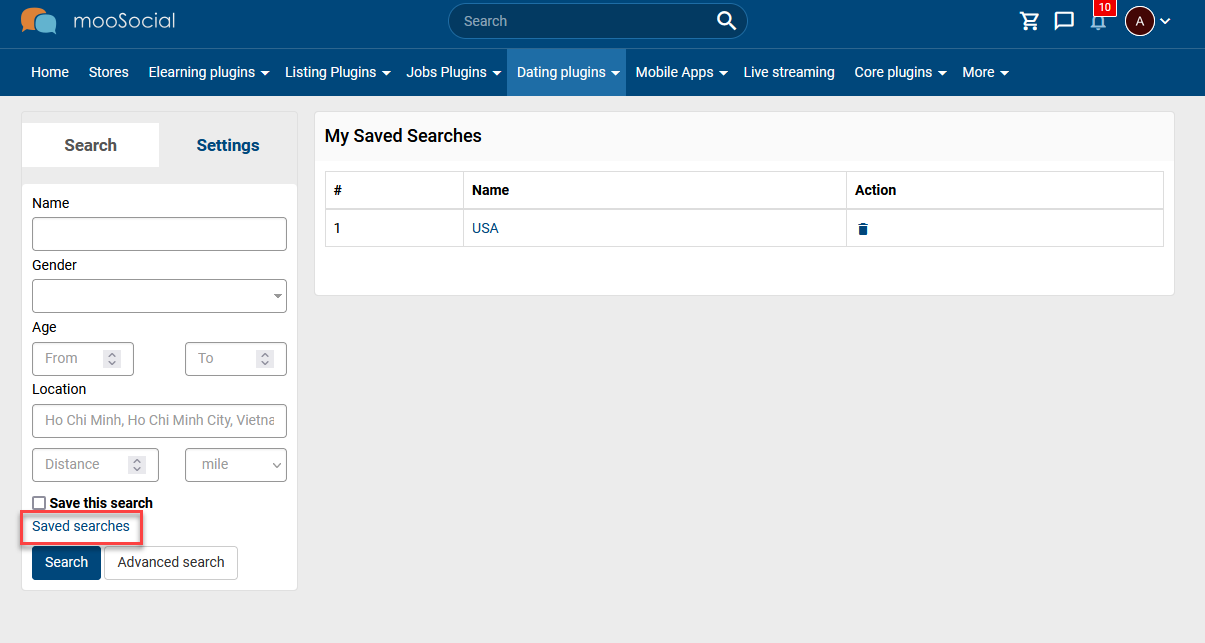Delete the USA saved search
Screen dimensions: 1205x643
pos(863,229)
